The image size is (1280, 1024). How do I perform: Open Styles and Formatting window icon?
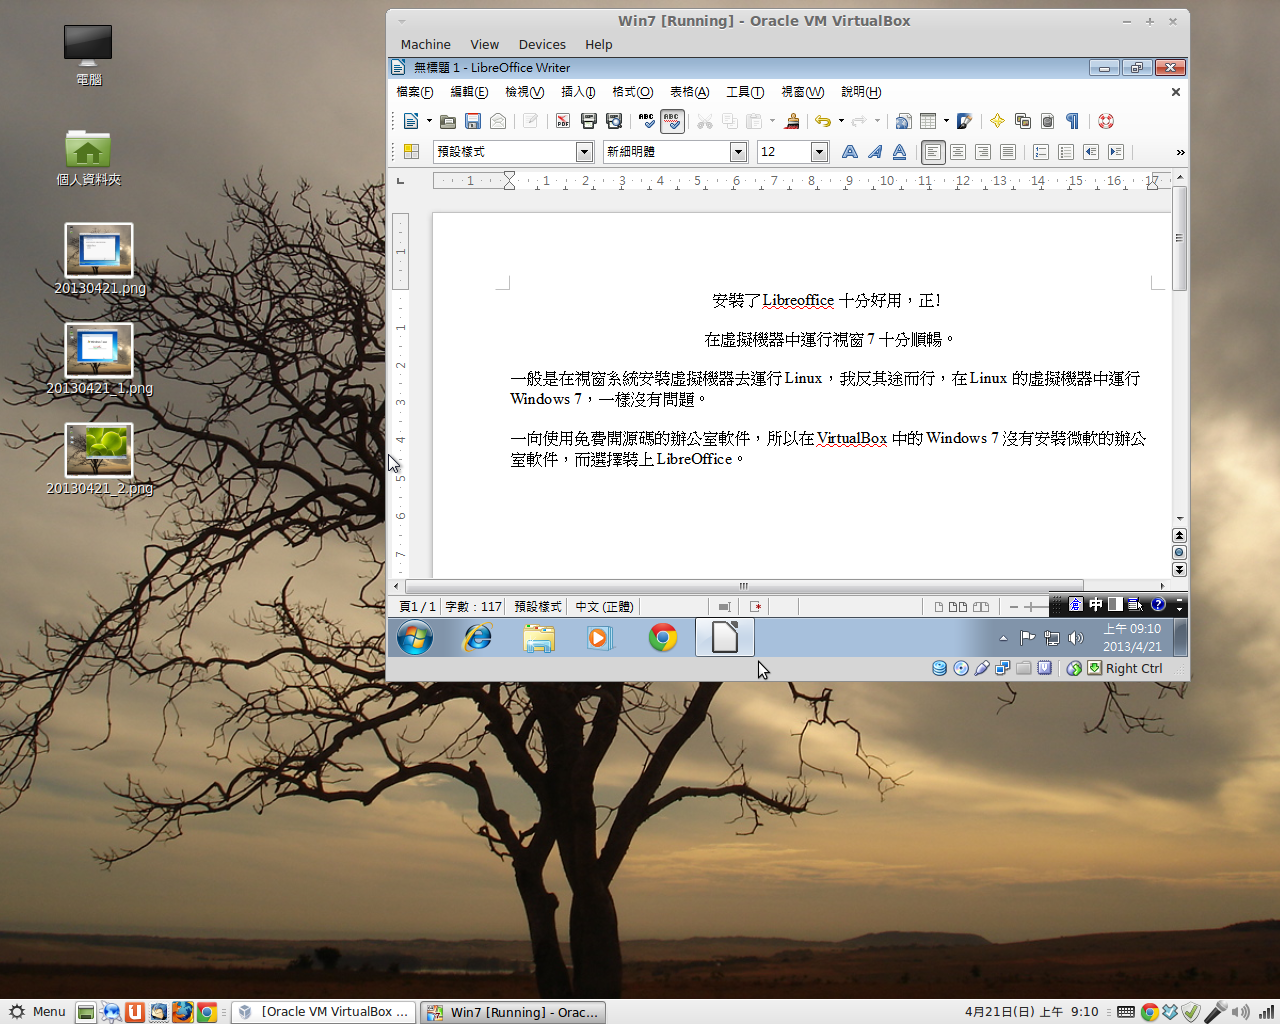click(x=411, y=151)
